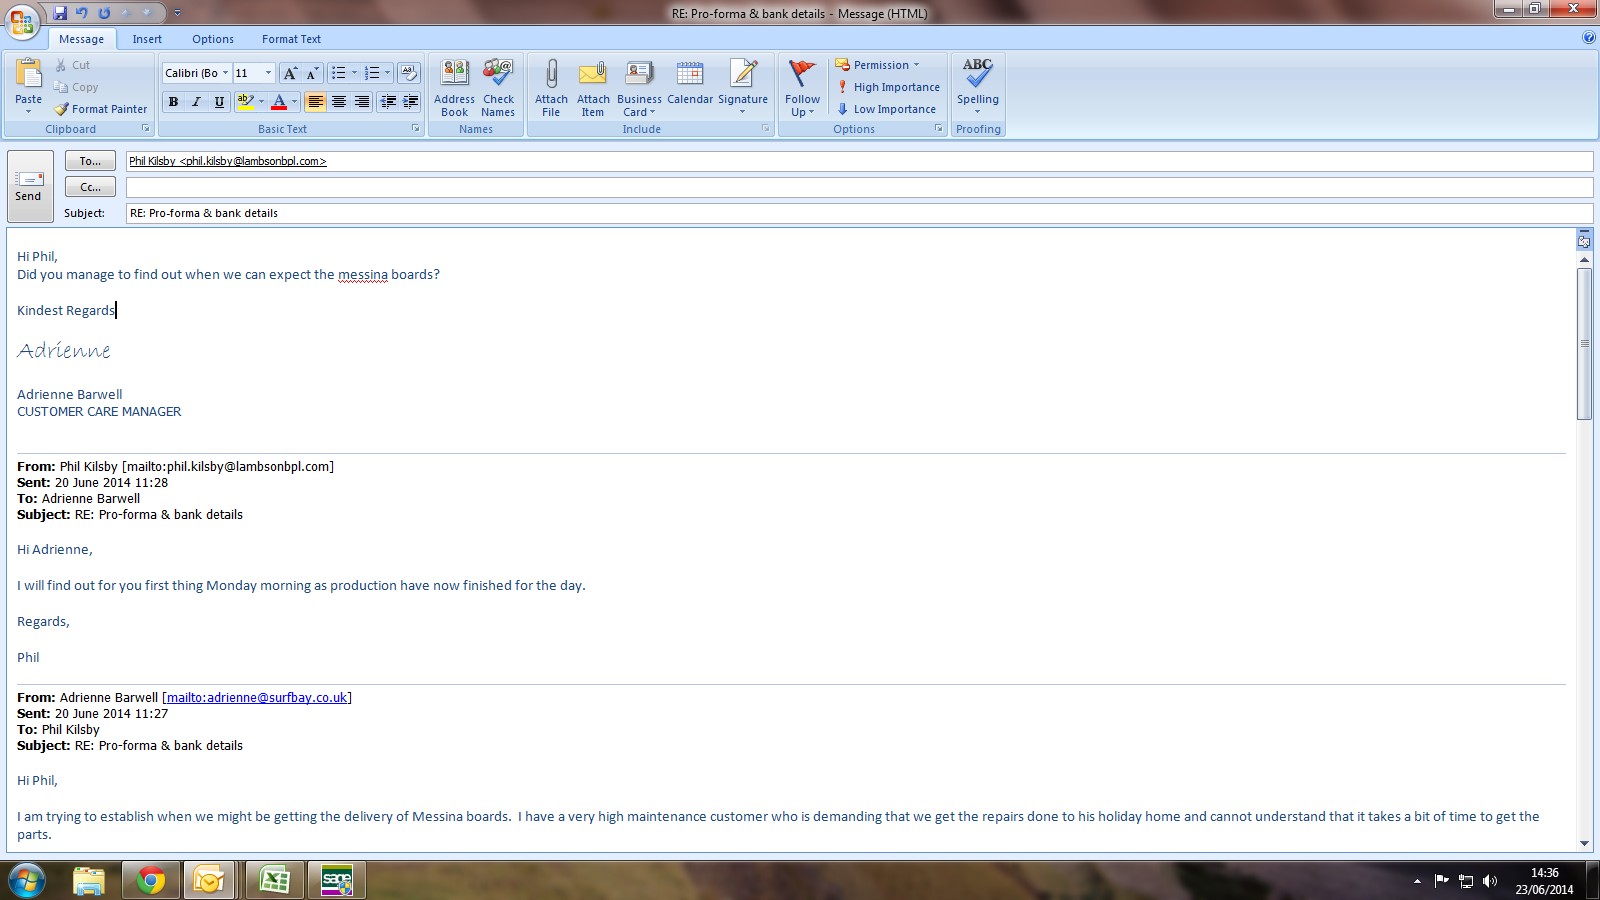Expand the highlight color palette arrow
The image size is (1600, 900).
pyautogui.click(x=261, y=101)
